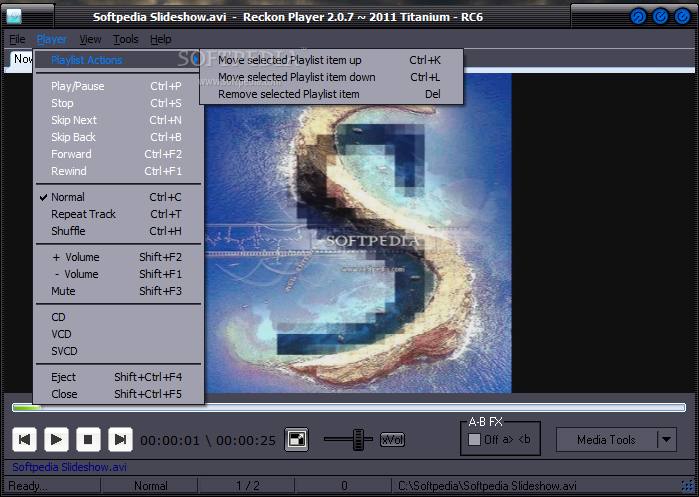Start playback with the play button
The image size is (699, 497).
(x=56, y=440)
